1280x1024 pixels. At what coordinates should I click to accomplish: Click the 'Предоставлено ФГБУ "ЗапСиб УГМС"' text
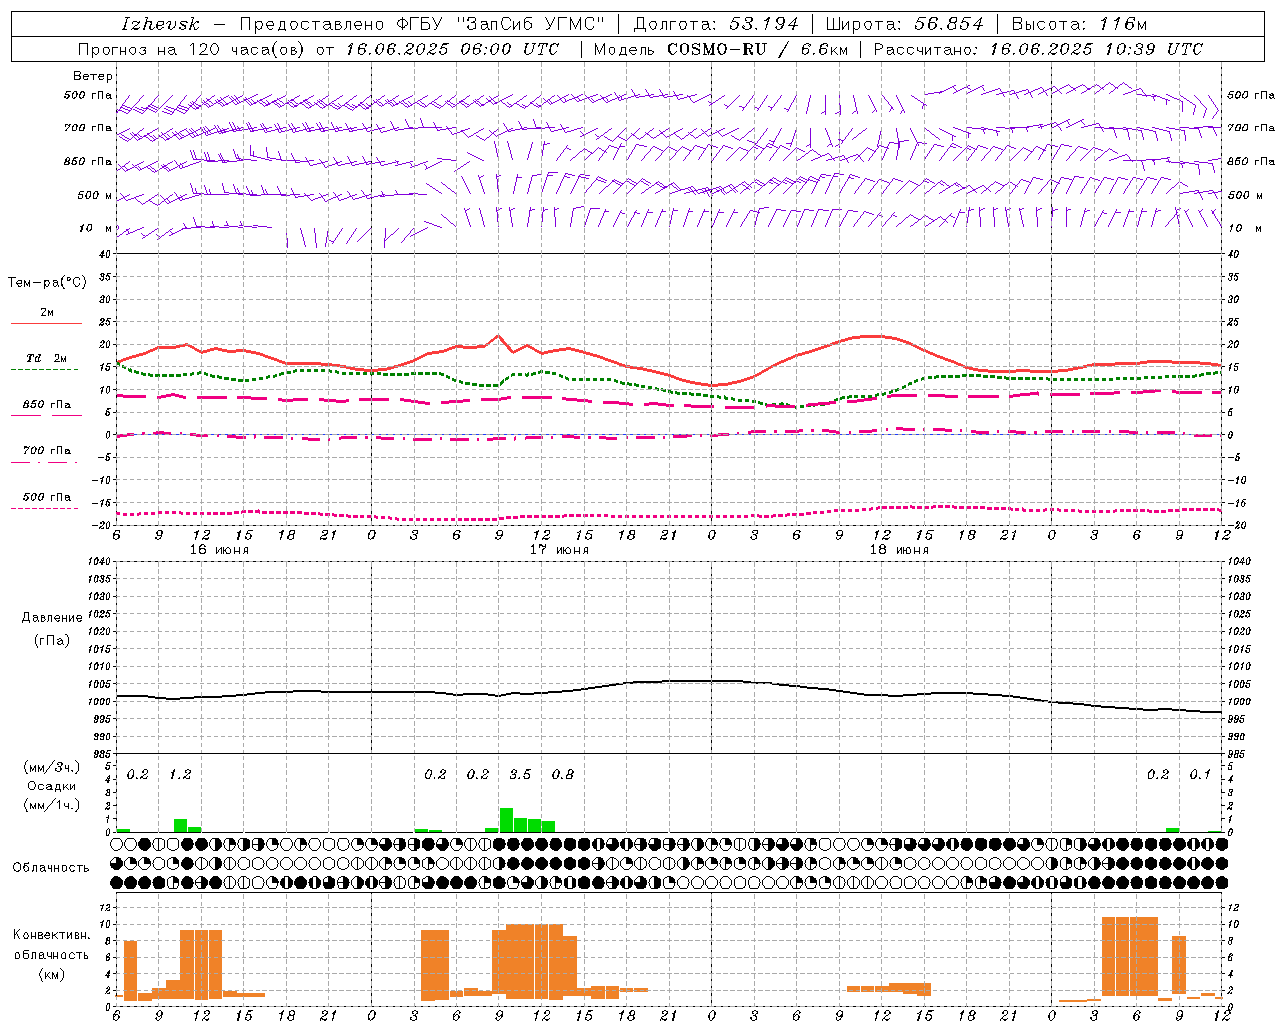click(x=422, y=24)
